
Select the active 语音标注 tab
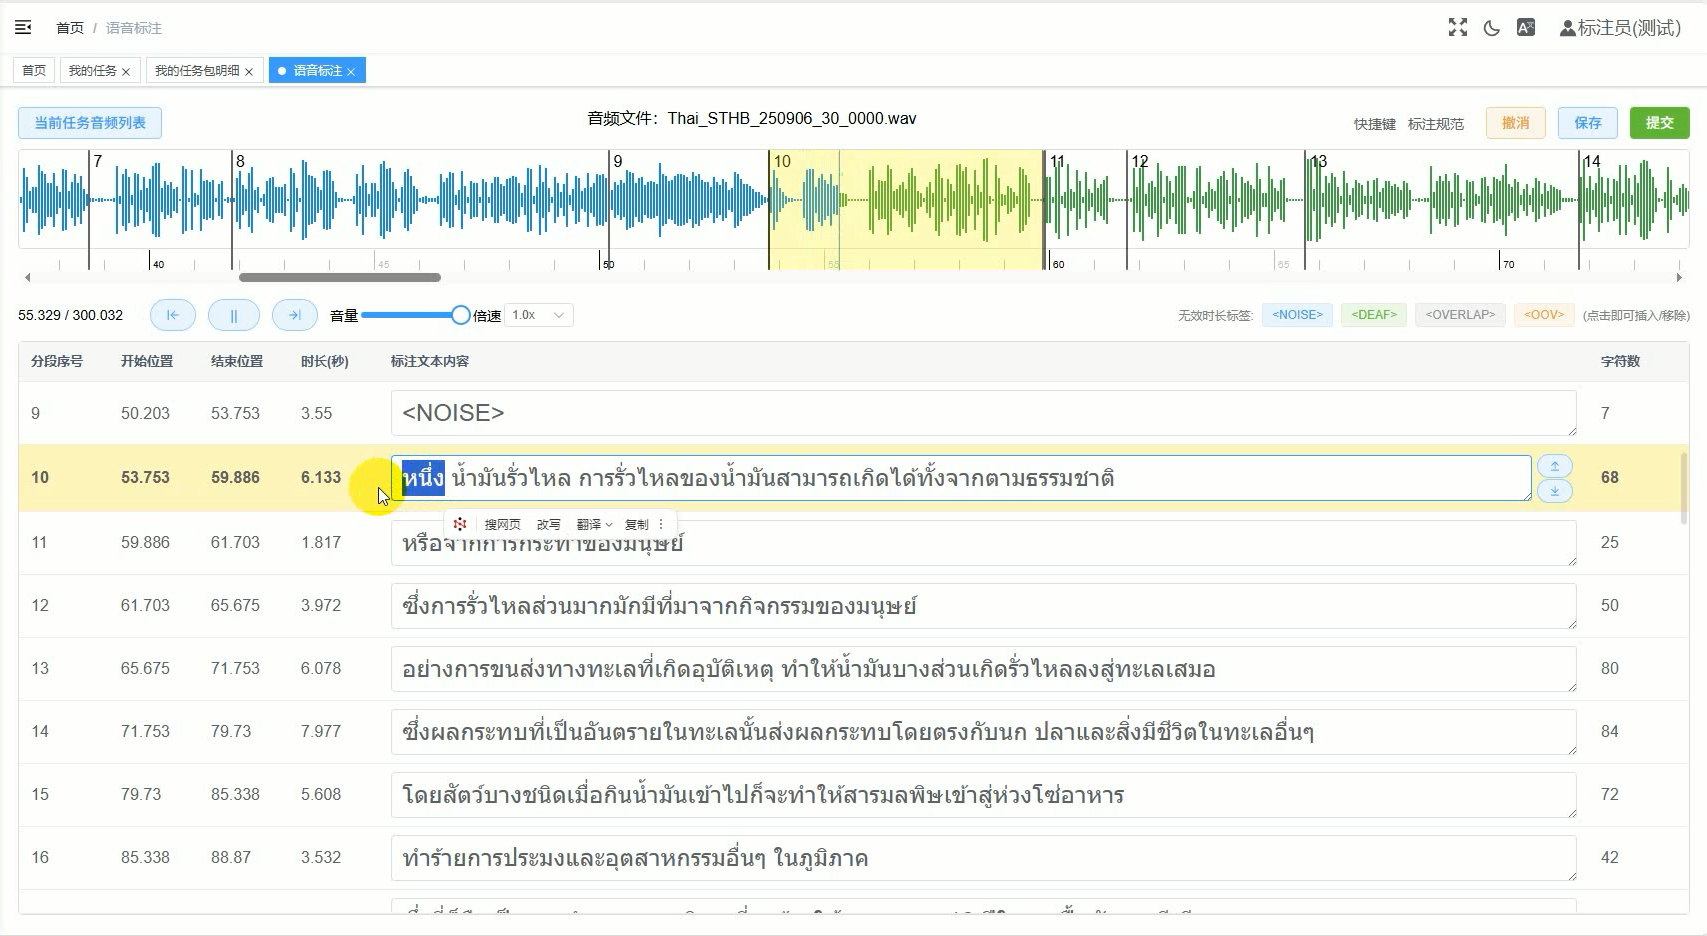click(x=317, y=70)
